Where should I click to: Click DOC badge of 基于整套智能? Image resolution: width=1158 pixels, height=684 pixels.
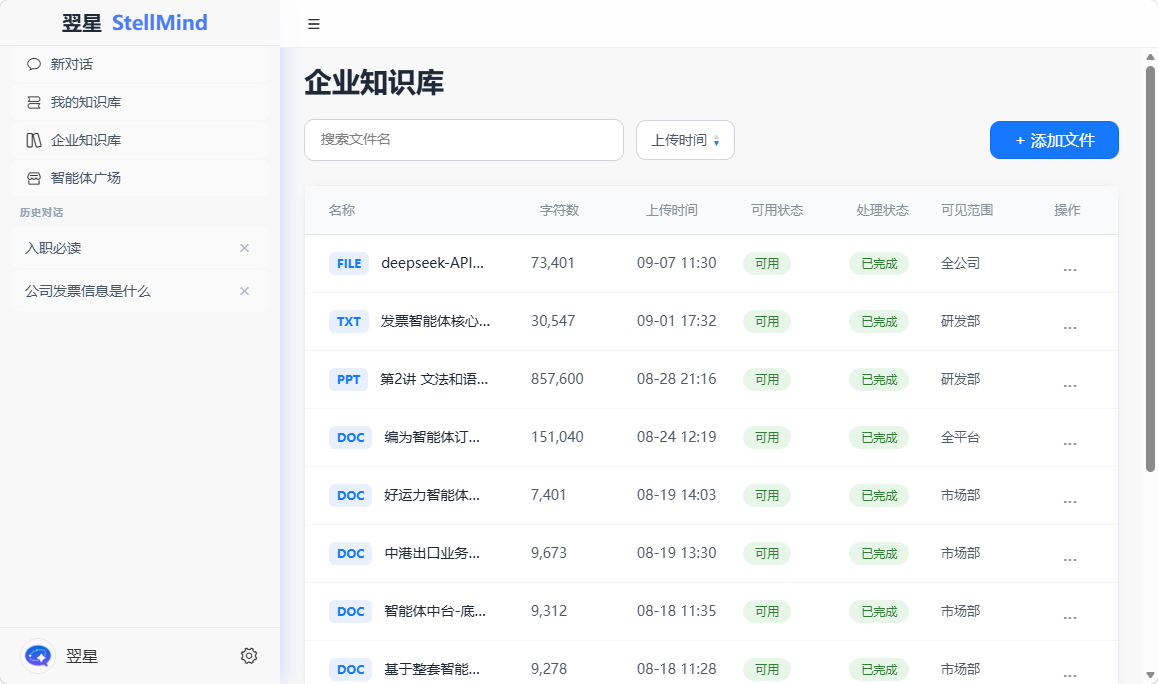tap(350, 669)
